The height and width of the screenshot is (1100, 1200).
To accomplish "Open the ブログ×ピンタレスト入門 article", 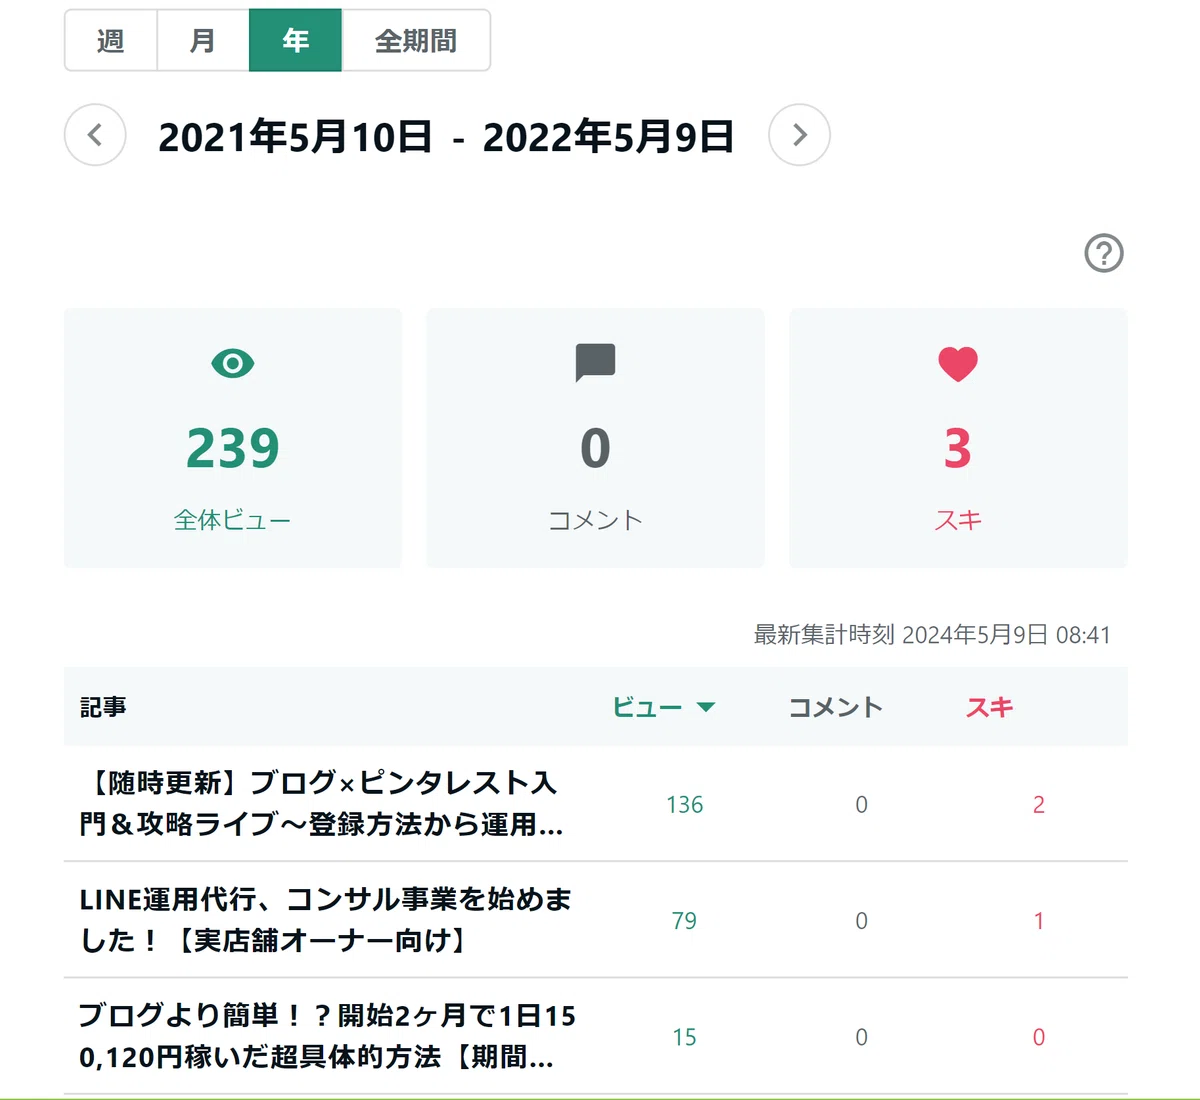I will click(x=321, y=803).
